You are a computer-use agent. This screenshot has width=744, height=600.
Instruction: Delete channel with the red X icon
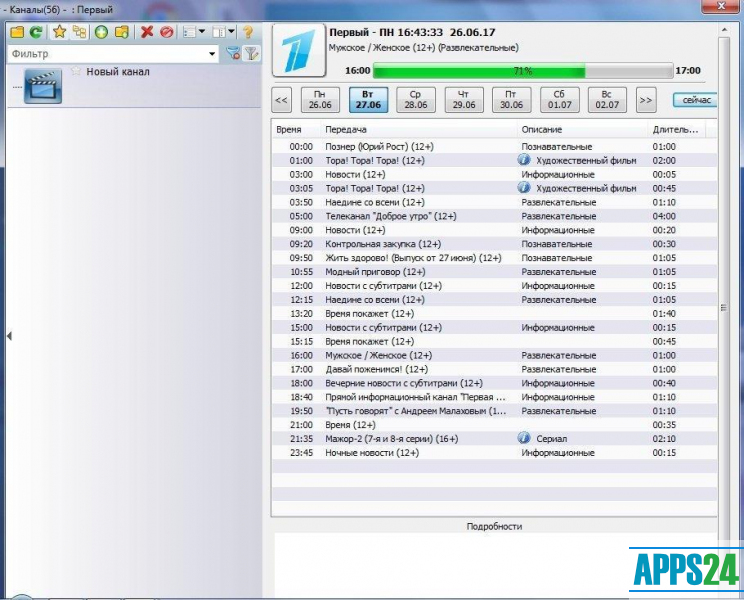147,32
